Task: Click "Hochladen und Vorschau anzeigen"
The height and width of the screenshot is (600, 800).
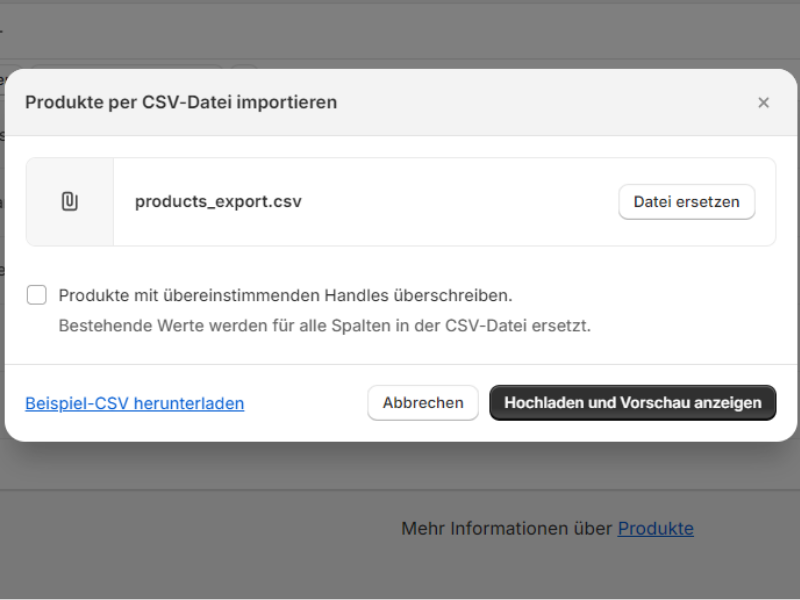Action: (632, 402)
